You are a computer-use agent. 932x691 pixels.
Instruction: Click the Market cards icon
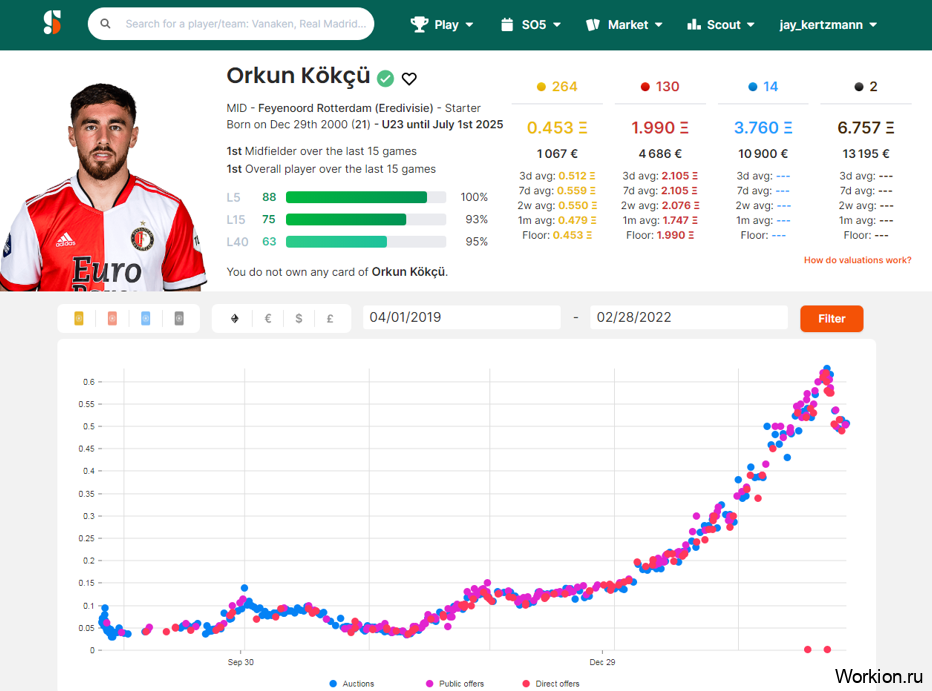click(x=593, y=24)
